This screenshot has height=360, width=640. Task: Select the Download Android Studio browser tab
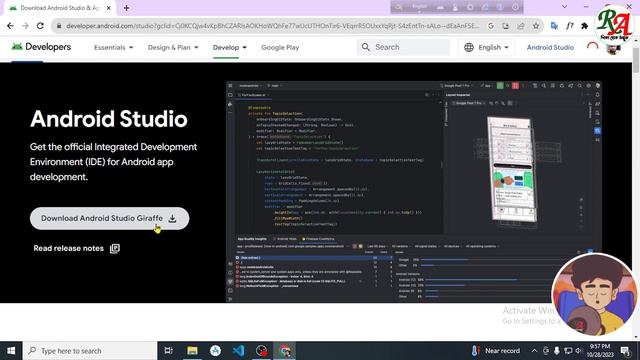click(60, 8)
